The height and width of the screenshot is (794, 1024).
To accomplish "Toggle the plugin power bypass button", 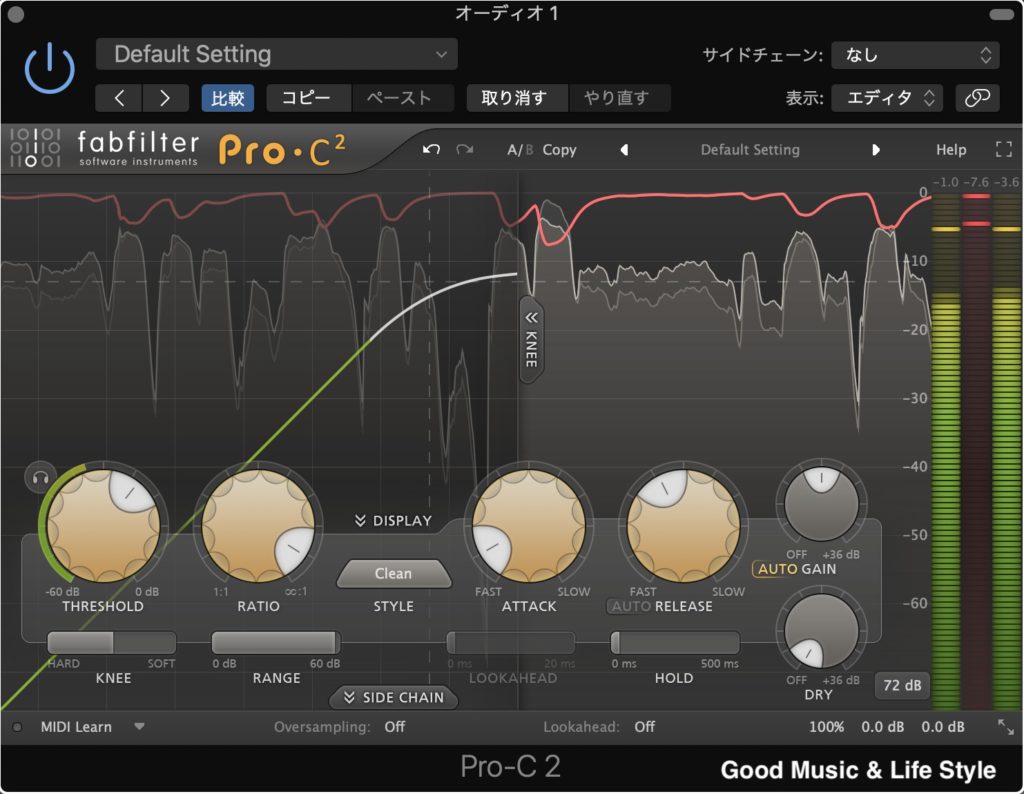I will click(50, 69).
